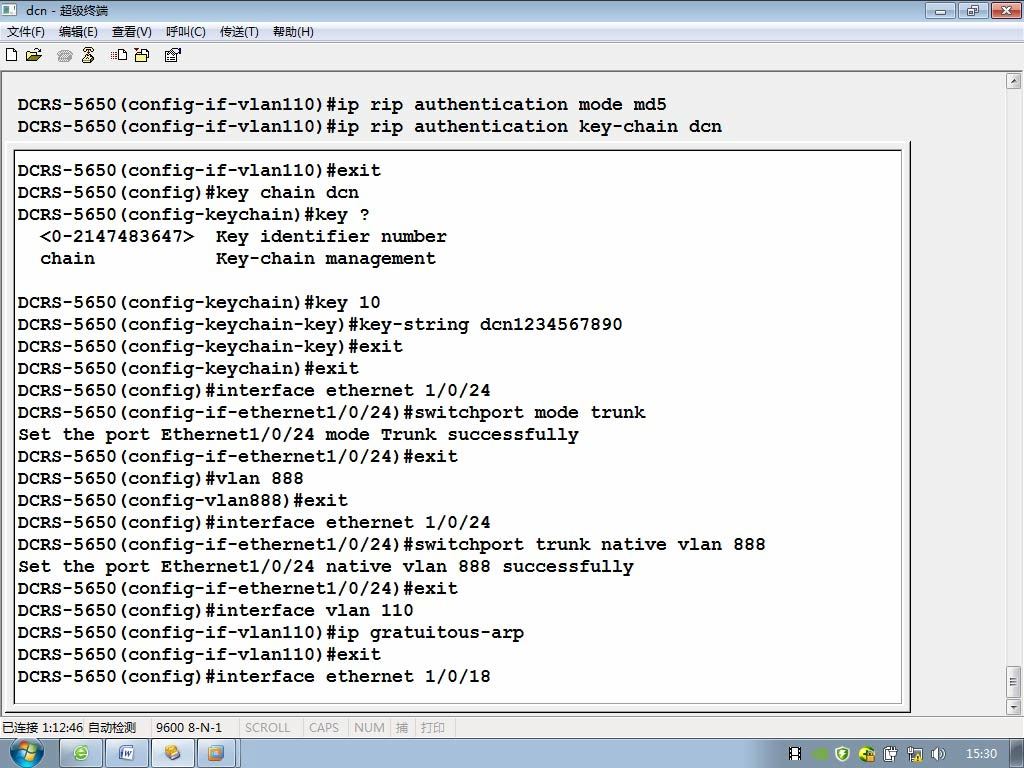Click the "Key-chain management" help text
This screenshot has width=1024, height=768.
tap(325, 259)
